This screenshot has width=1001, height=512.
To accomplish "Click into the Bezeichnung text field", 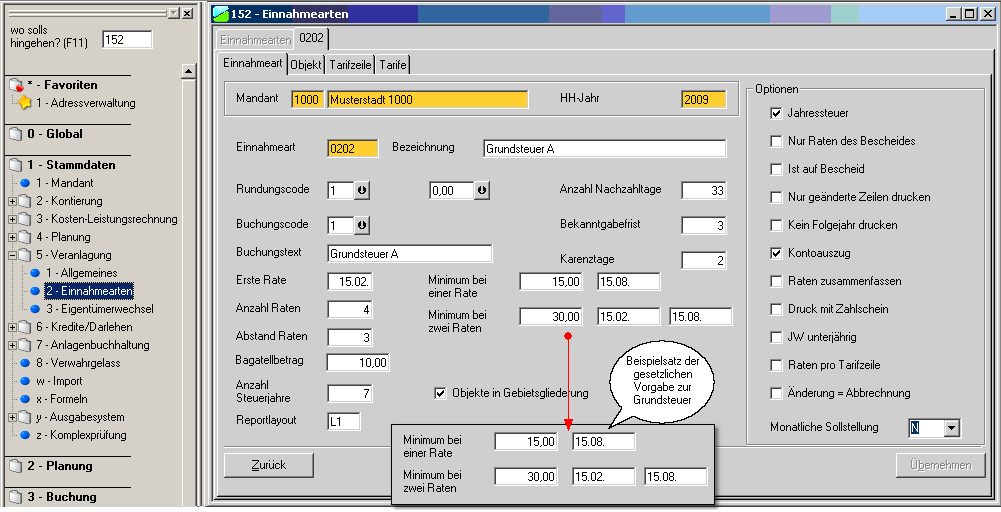I will coord(603,149).
